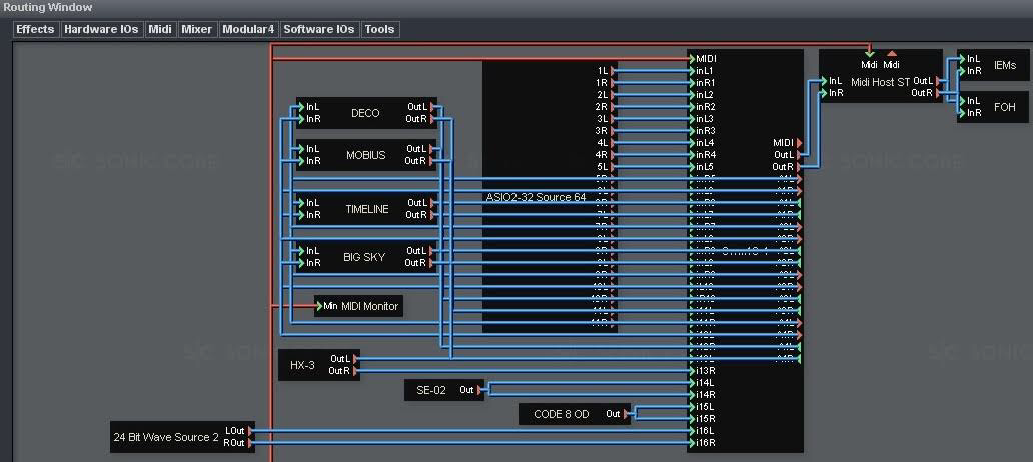The width and height of the screenshot is (1033, 462).
Task: Select the BIG SKY effect module
Action: pos(364,257)
